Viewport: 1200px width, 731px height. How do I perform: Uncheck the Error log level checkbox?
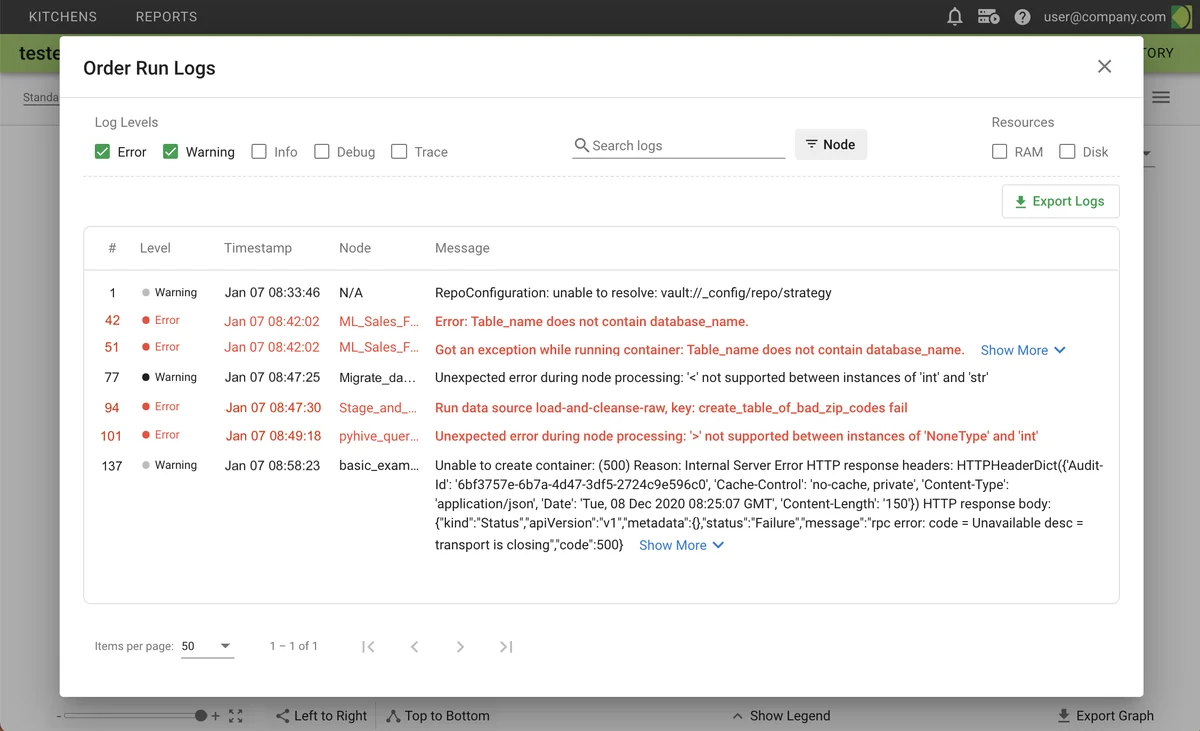coord(102,152)
